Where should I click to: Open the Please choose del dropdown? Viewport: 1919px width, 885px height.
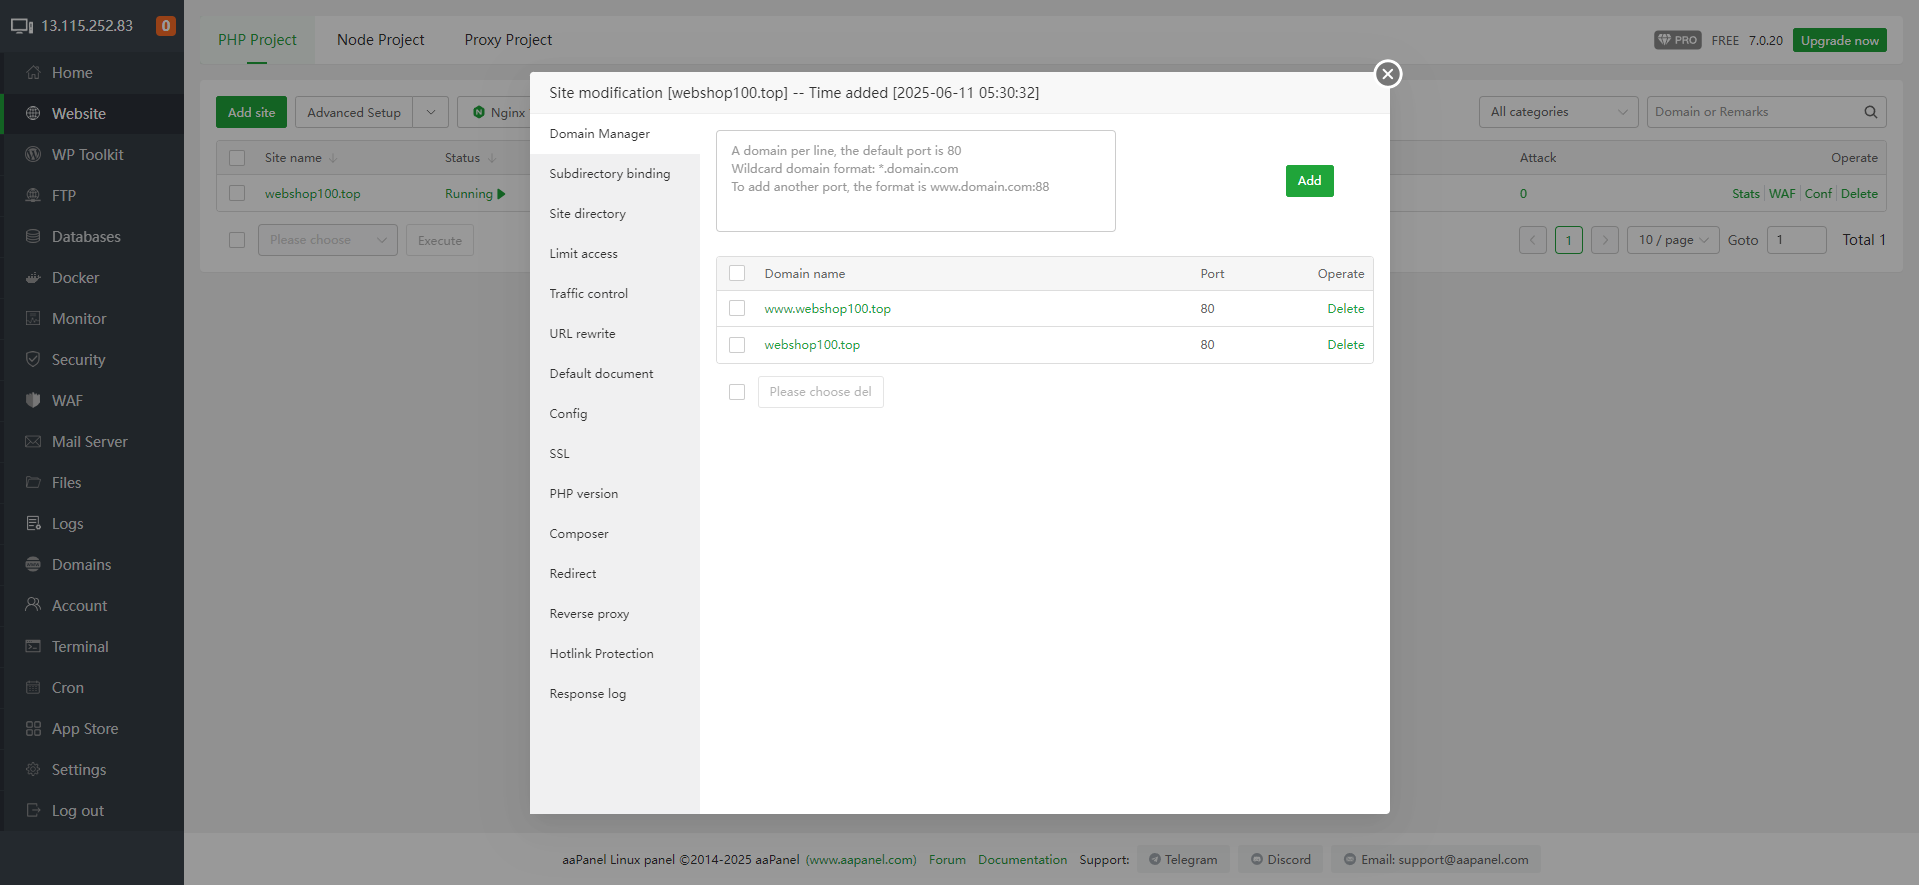point(820,392)
